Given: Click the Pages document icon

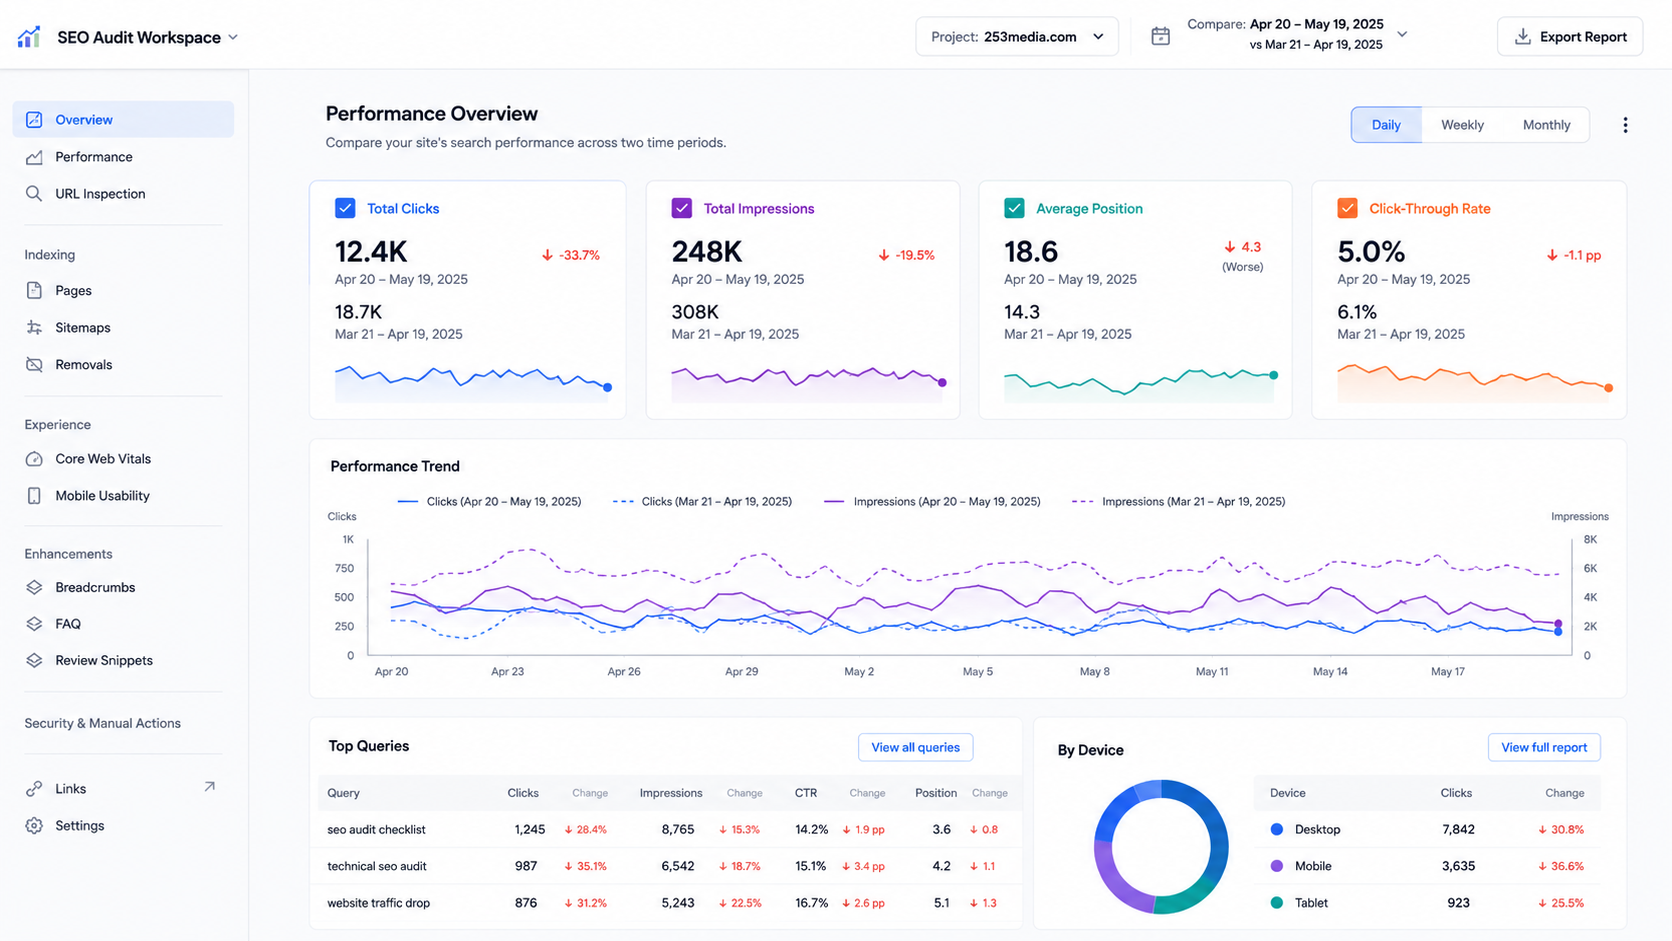Looking at the screenshot, I should click(x=34, y=291).
